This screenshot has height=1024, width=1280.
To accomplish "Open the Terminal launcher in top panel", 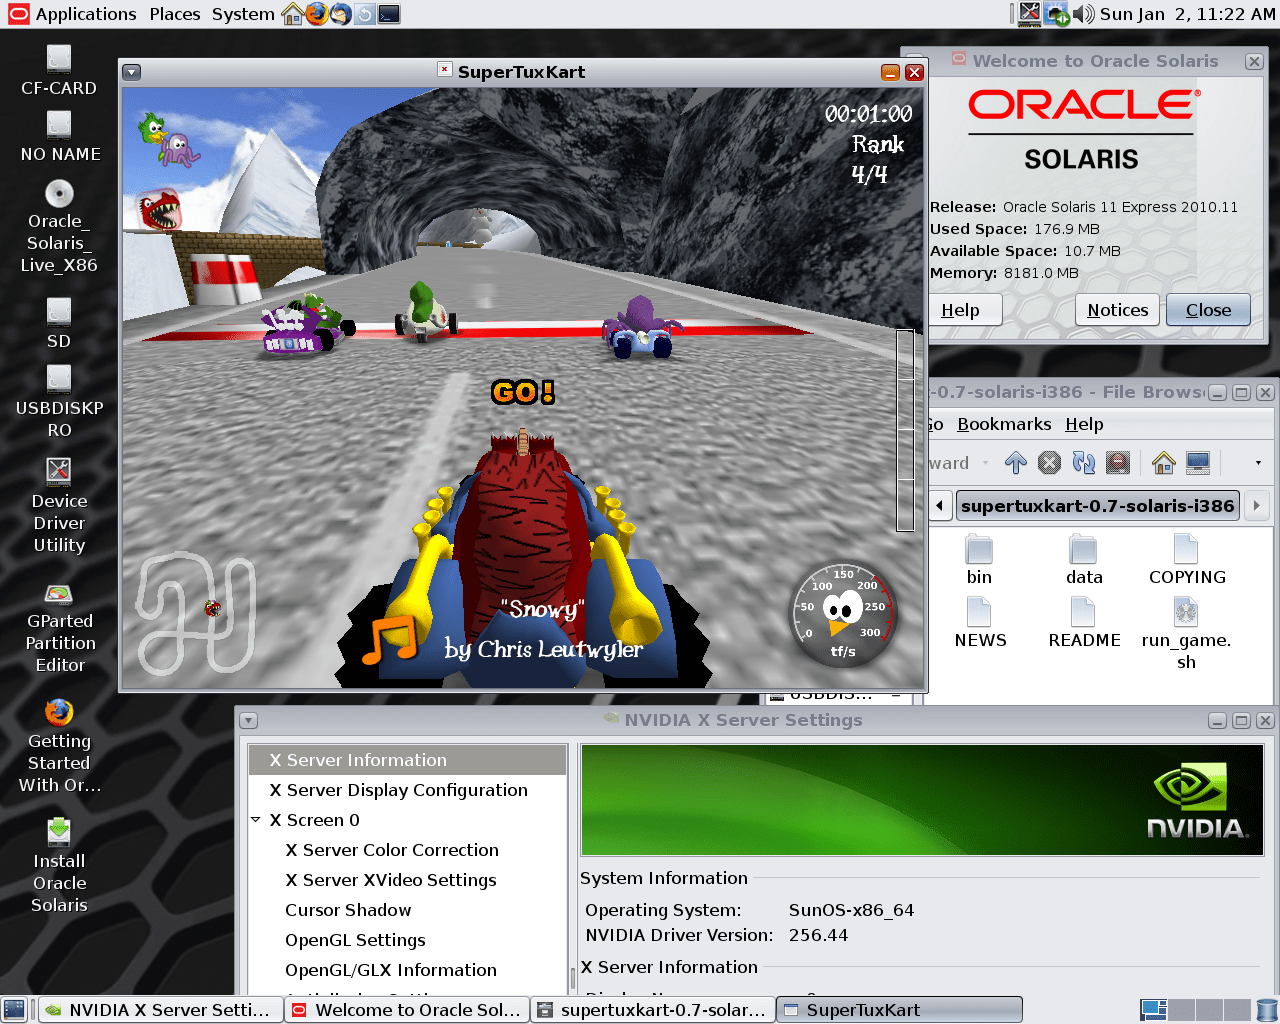I will click(x=389, y=14).
